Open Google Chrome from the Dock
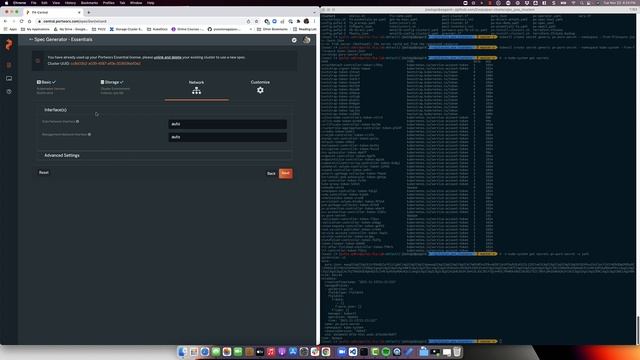The image size is (640, 360). coord(326,351)
